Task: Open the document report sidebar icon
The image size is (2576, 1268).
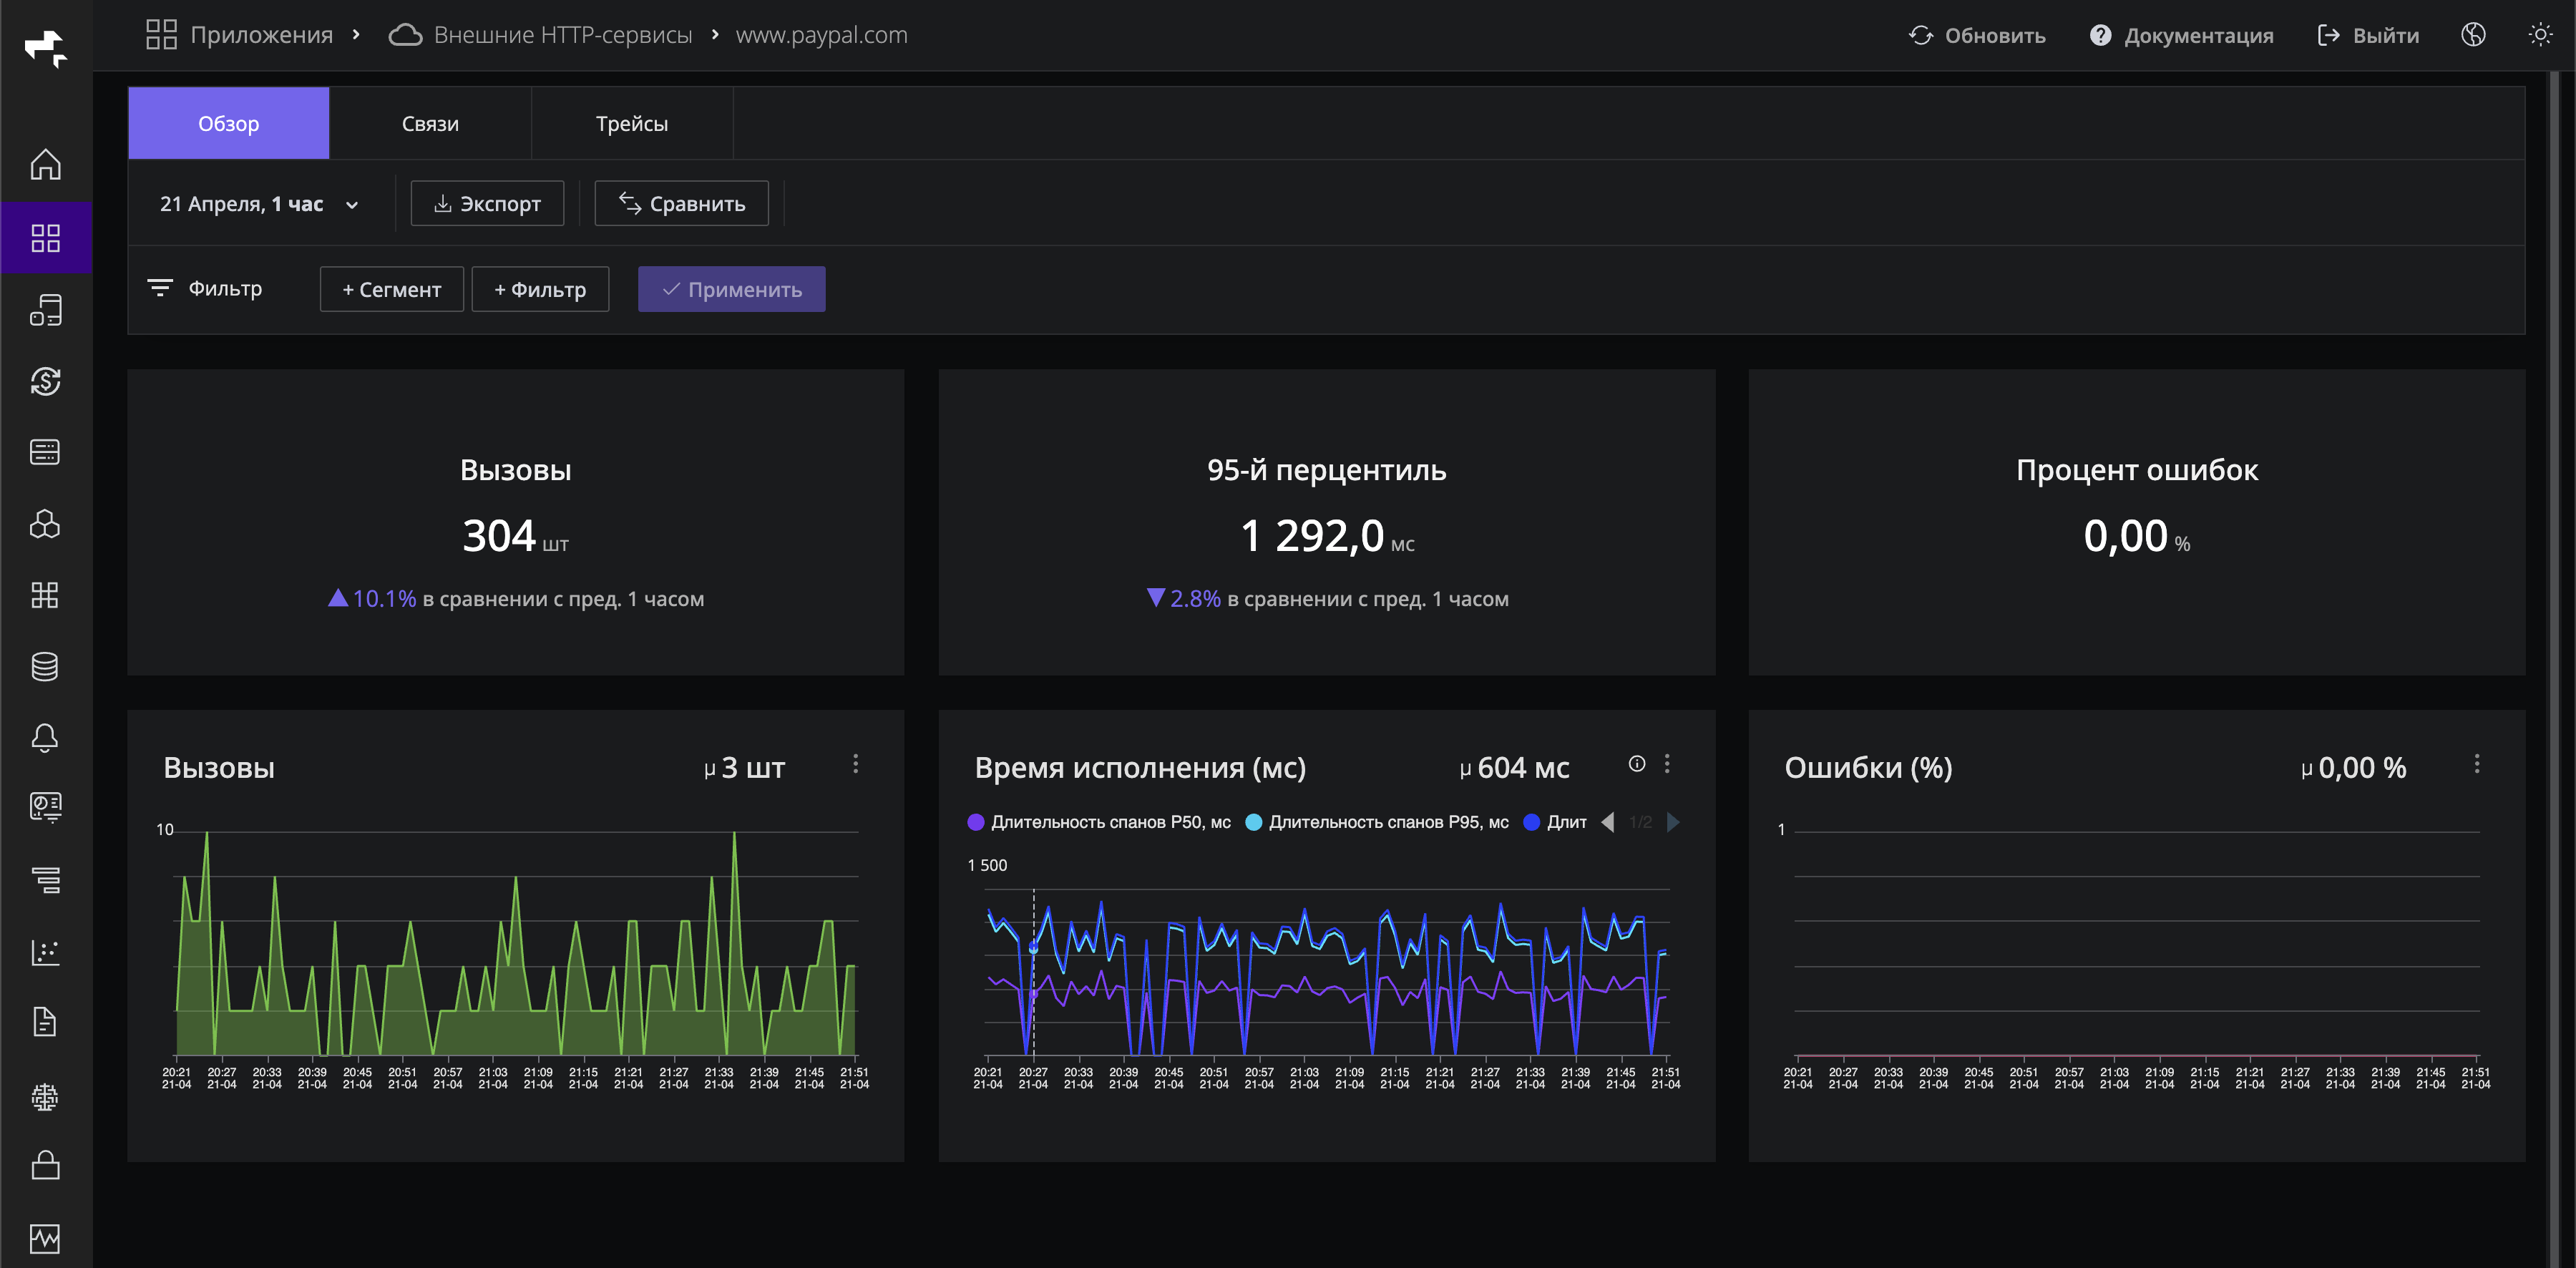Action: click(45, 1022)
